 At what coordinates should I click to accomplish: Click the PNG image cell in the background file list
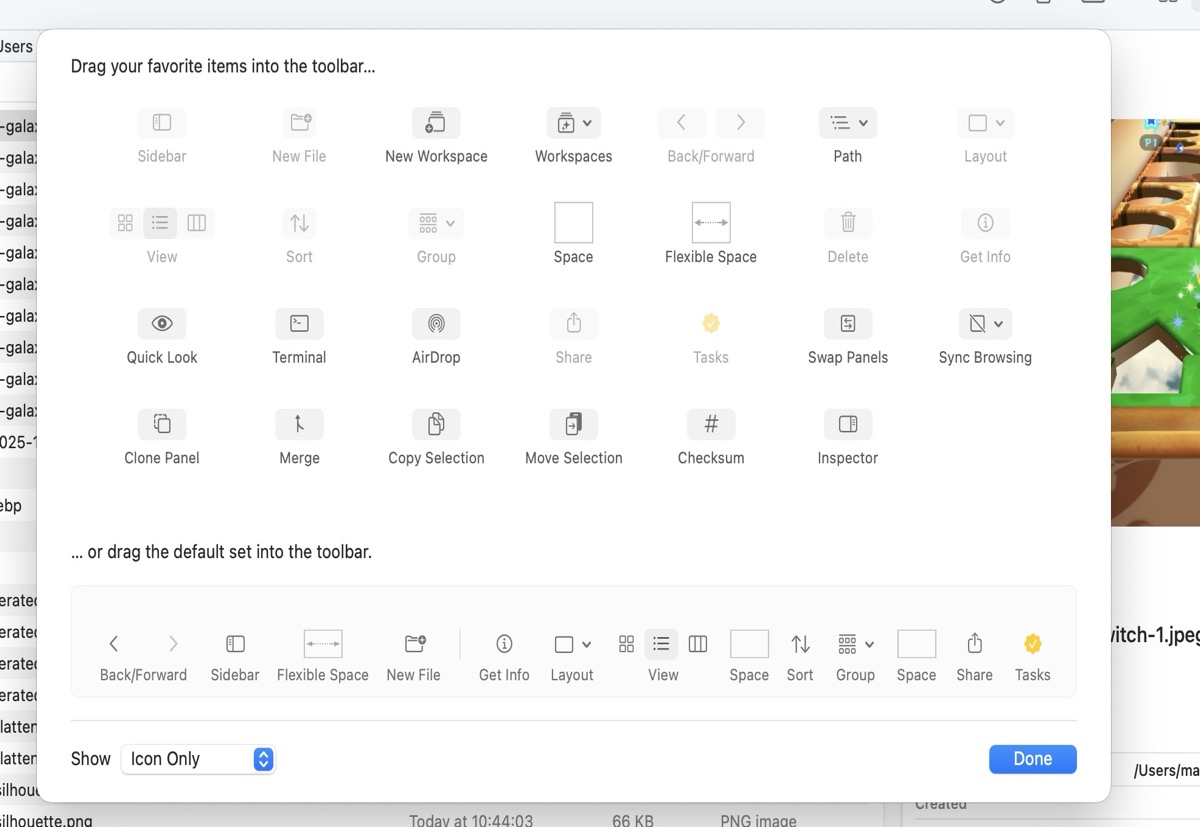(x=759, y=821)
